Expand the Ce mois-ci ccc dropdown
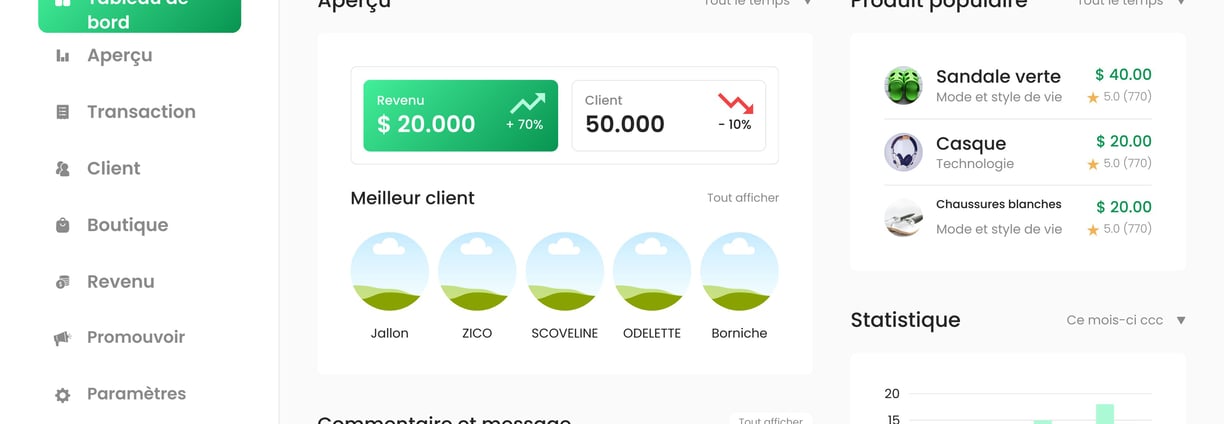This screenshot has width=1224, height=424. (x=1126, y=320)
